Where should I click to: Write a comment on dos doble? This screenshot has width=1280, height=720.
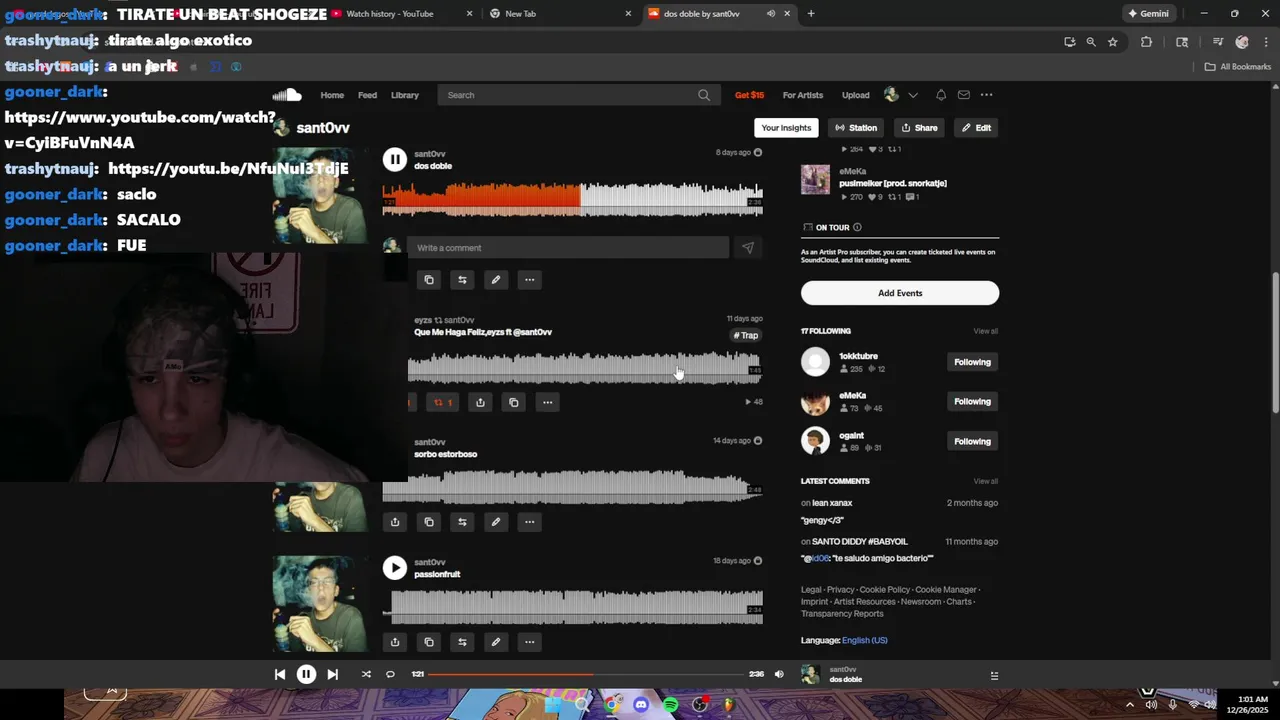coord(568,248)
